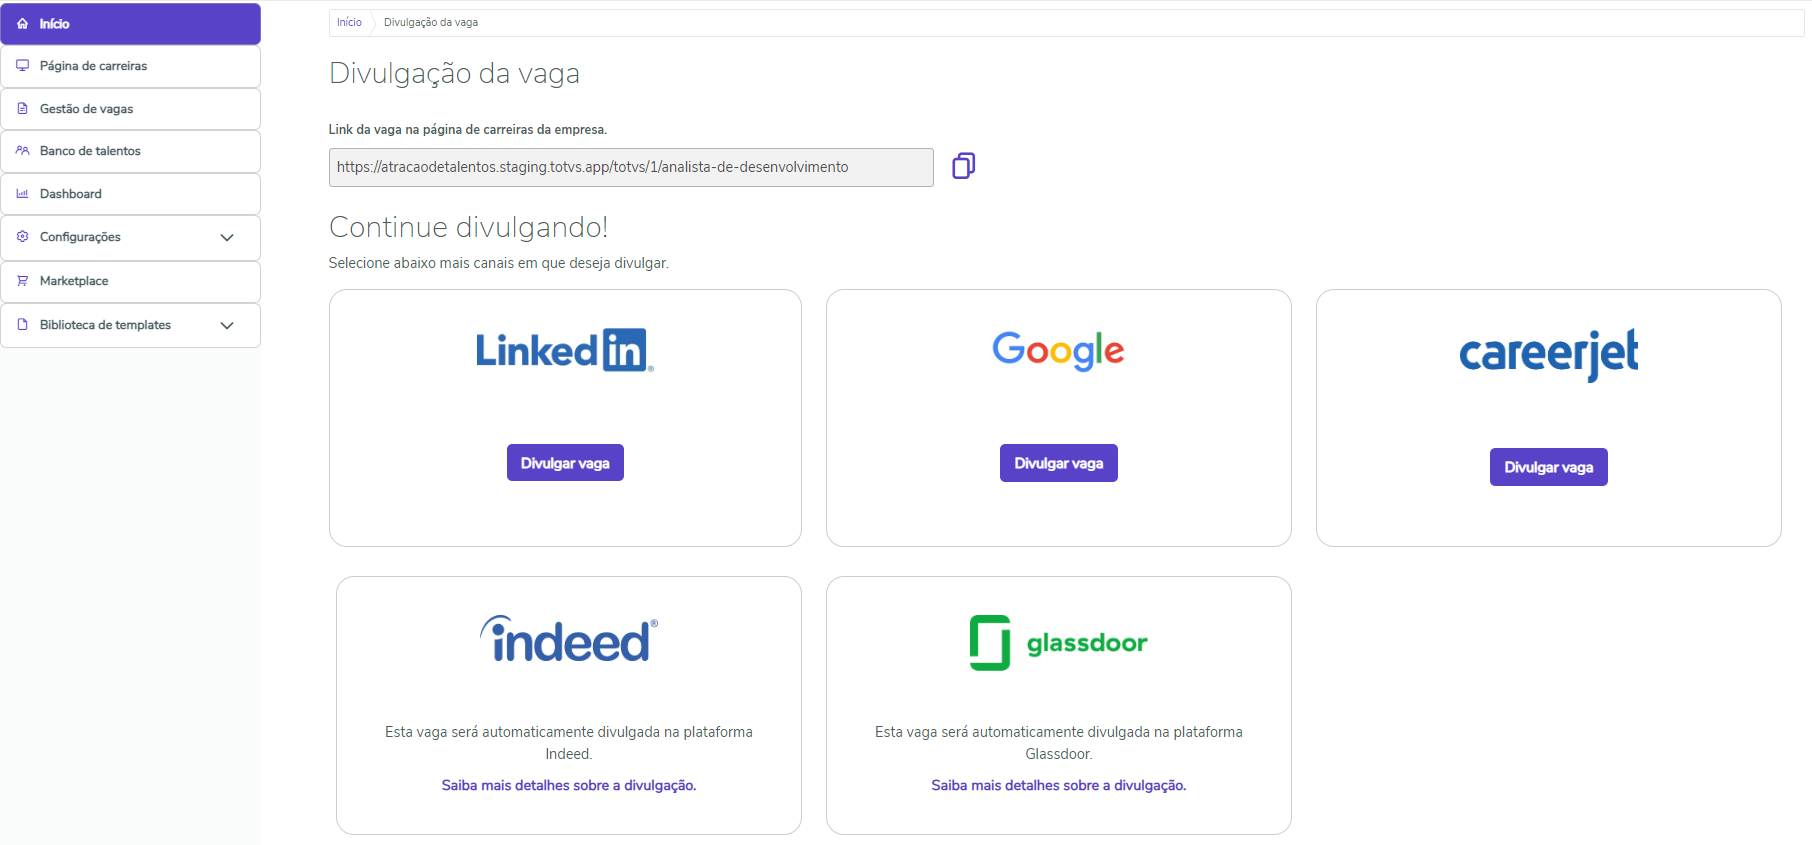1812x845 pixels.
Task: Expand the Biblioteca de templates chevron
Action: [227, 326]
